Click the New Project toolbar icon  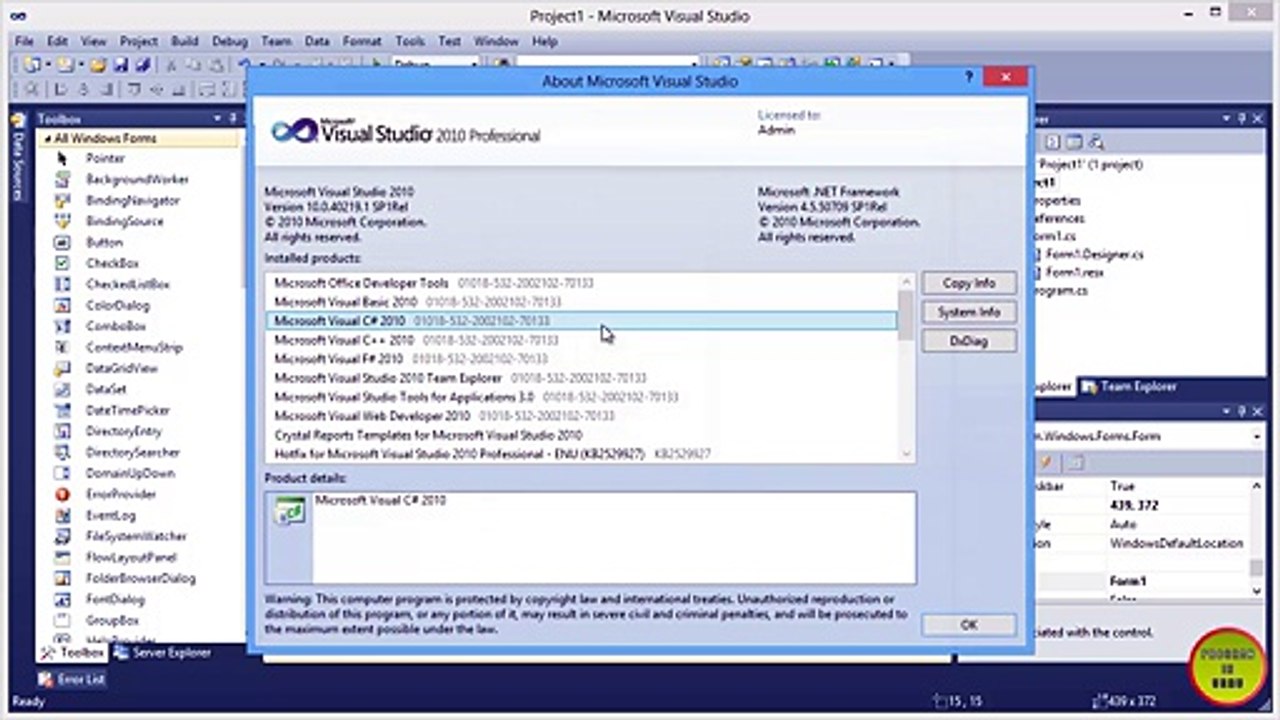[31, 65]
